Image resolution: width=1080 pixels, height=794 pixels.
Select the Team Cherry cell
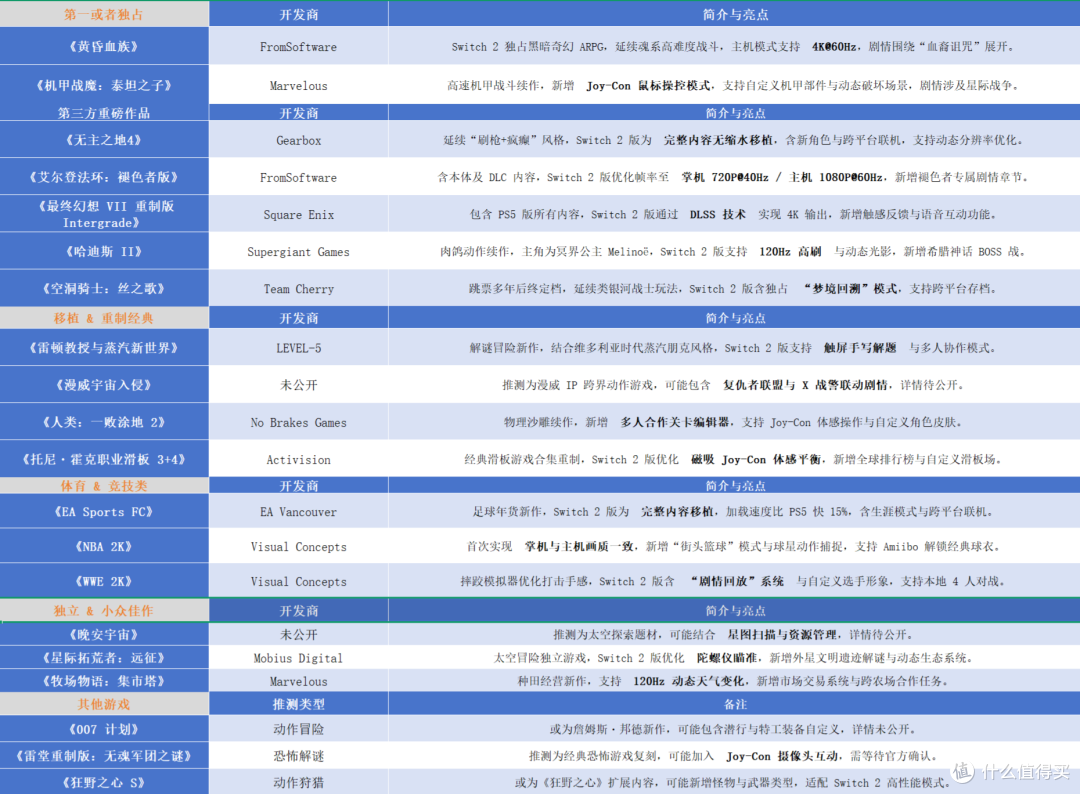pyautogui.click(x=298, y=289)
